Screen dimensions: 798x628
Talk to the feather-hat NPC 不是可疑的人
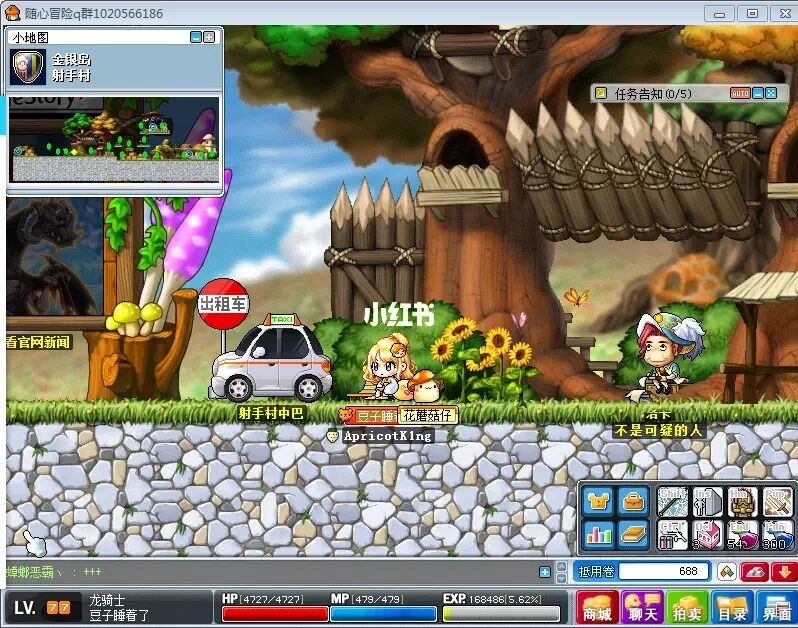pos(665,356)
